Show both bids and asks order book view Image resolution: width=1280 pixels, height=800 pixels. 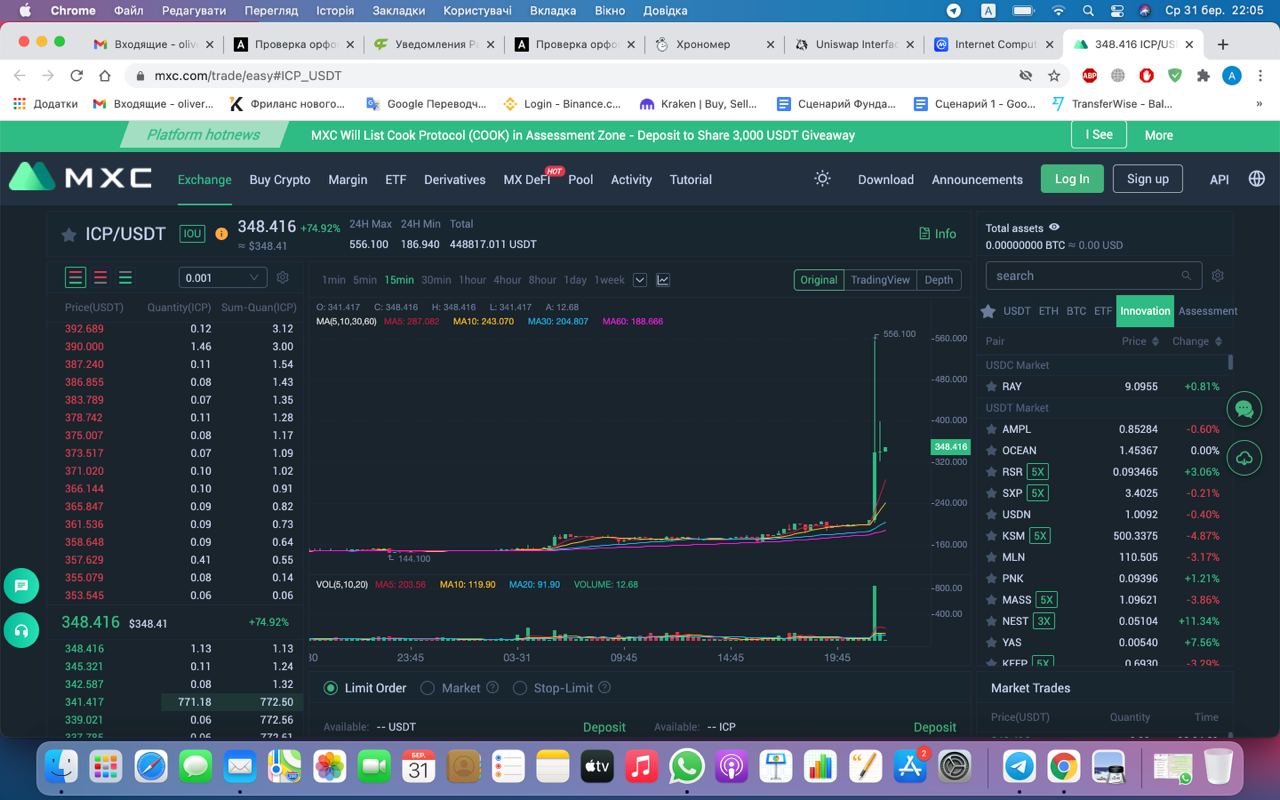(x=76, y=277)
